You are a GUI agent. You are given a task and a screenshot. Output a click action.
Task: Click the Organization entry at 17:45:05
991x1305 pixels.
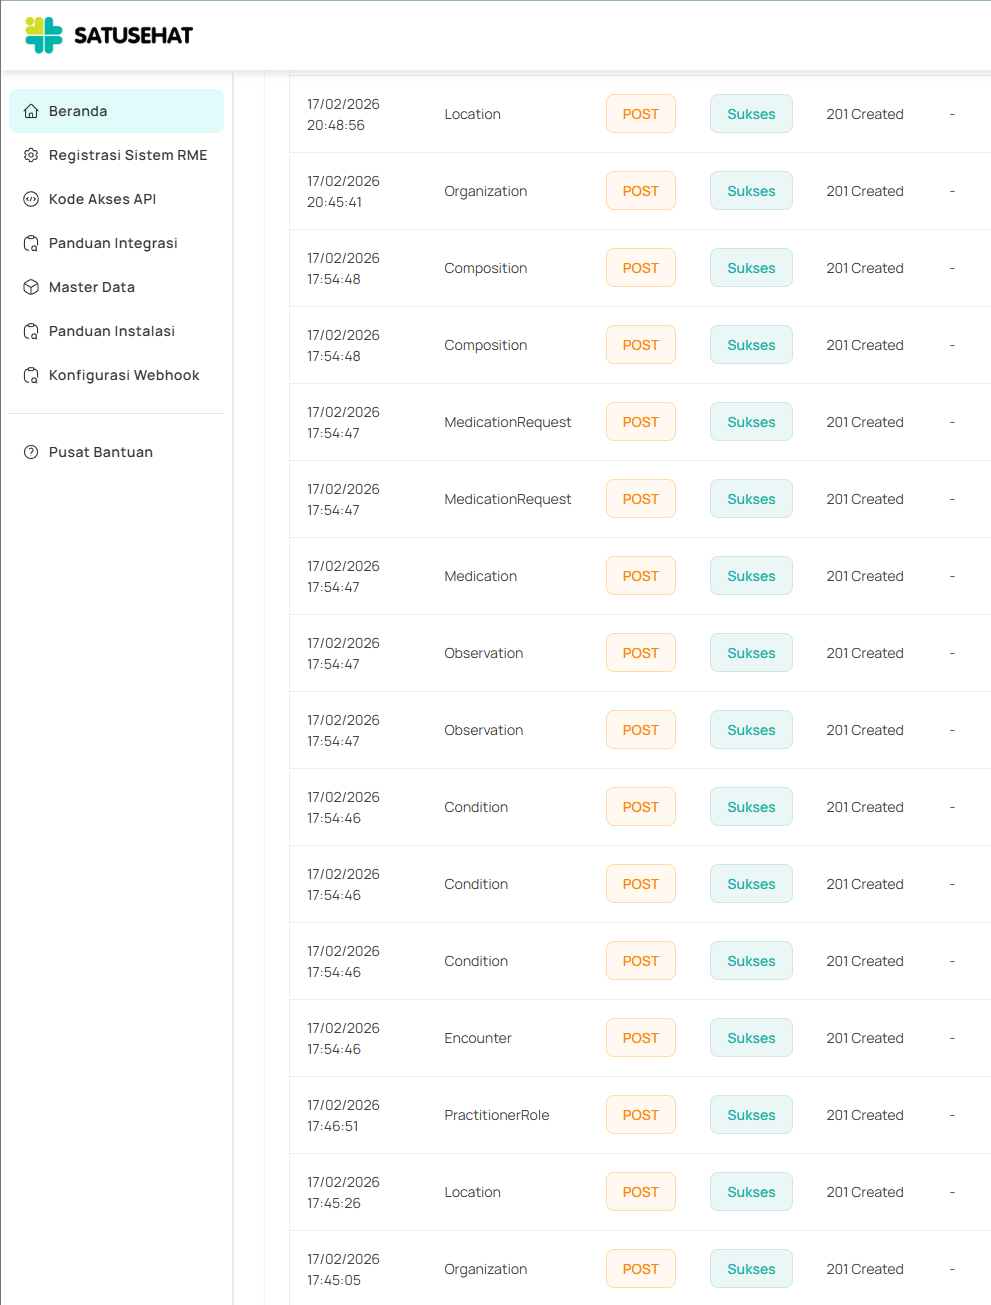[x=486, y=1269]
